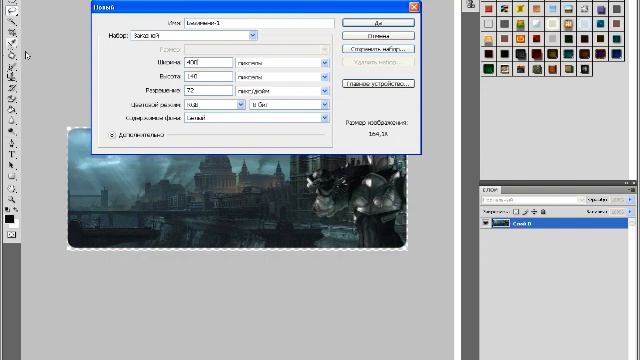Image resolution: width=640 pixels, height=360 pixels.
Task: Close the Новый dialog window
Action: [414, 7]
